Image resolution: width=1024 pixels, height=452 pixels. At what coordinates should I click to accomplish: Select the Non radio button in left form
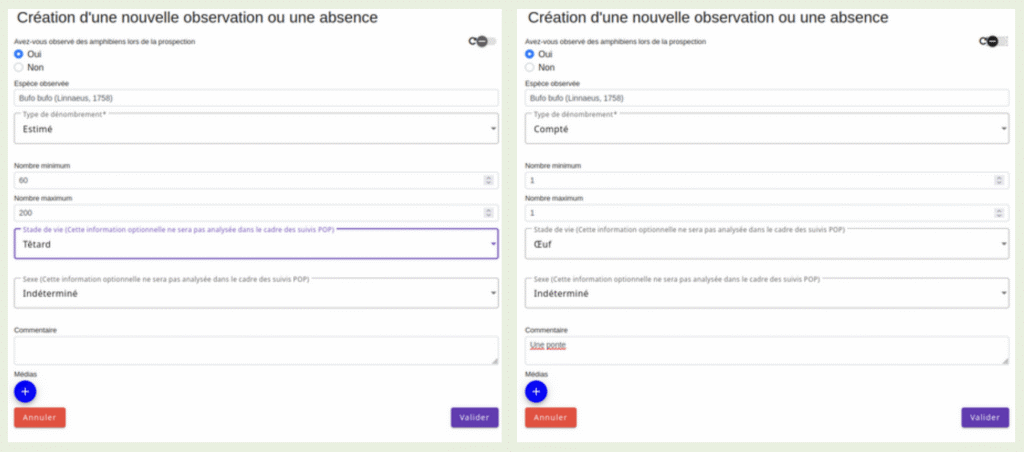18,67
